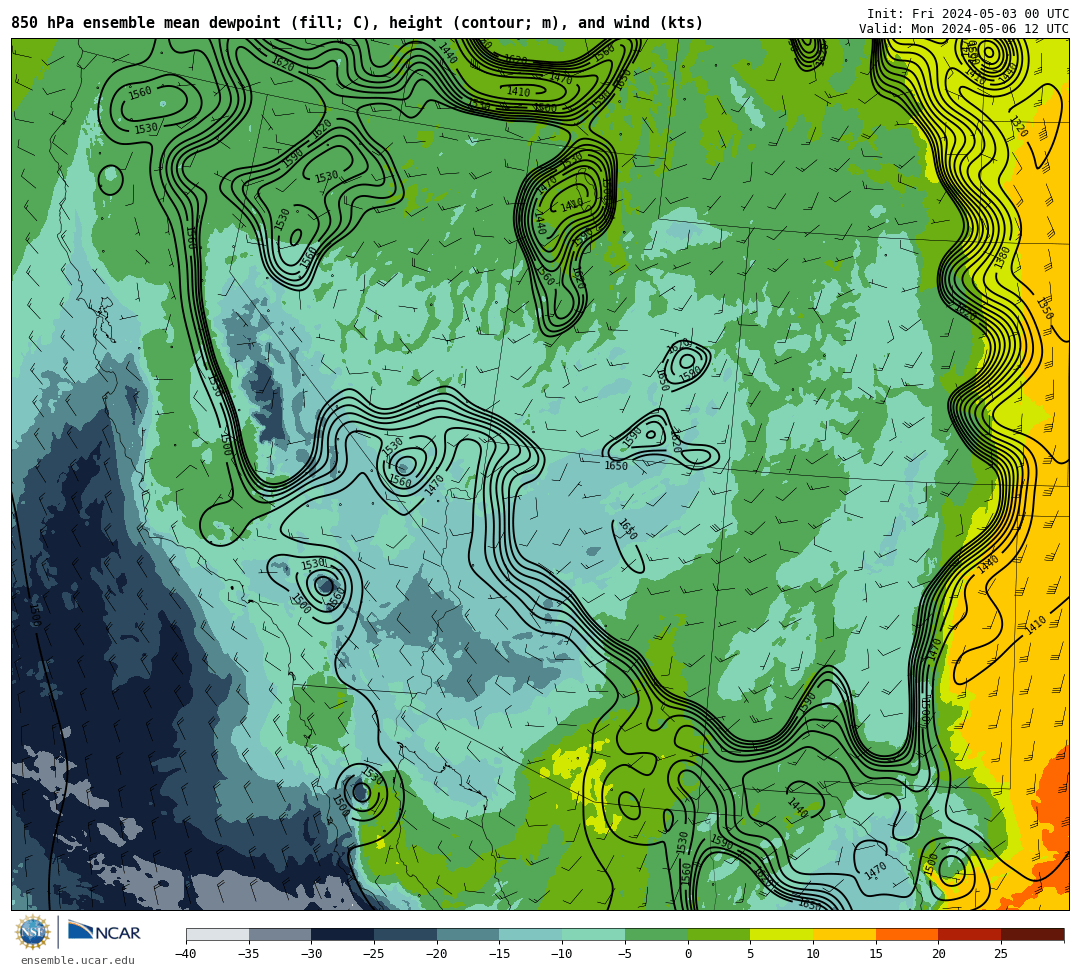This screenshot has height=973, width=1080.
Task: Select the -25 to -20 colorbar swatch
Action: pyautogui.click(x=406, y=934)
